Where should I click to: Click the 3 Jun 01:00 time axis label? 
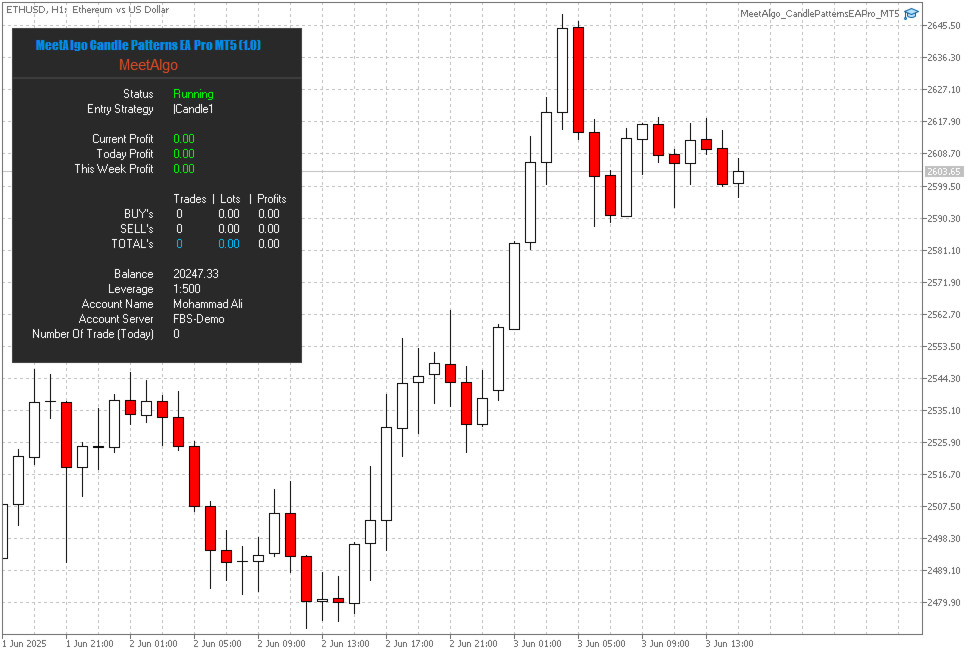coord(537,644)
